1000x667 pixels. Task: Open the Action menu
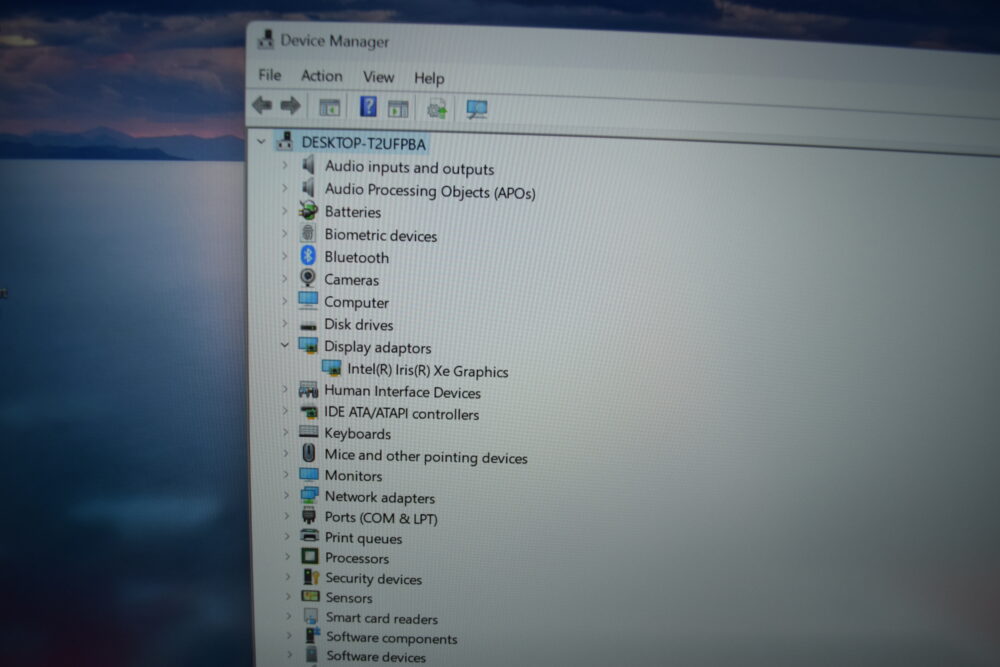[321, 76]
